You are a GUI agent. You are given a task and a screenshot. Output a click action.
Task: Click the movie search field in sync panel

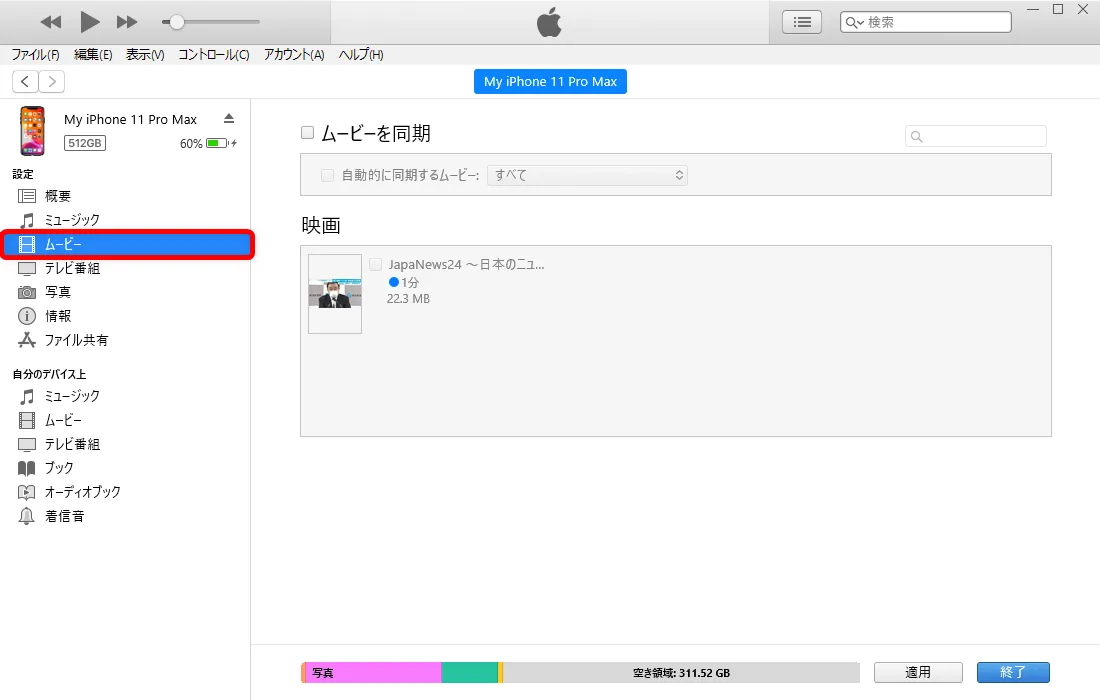point(976,136)
